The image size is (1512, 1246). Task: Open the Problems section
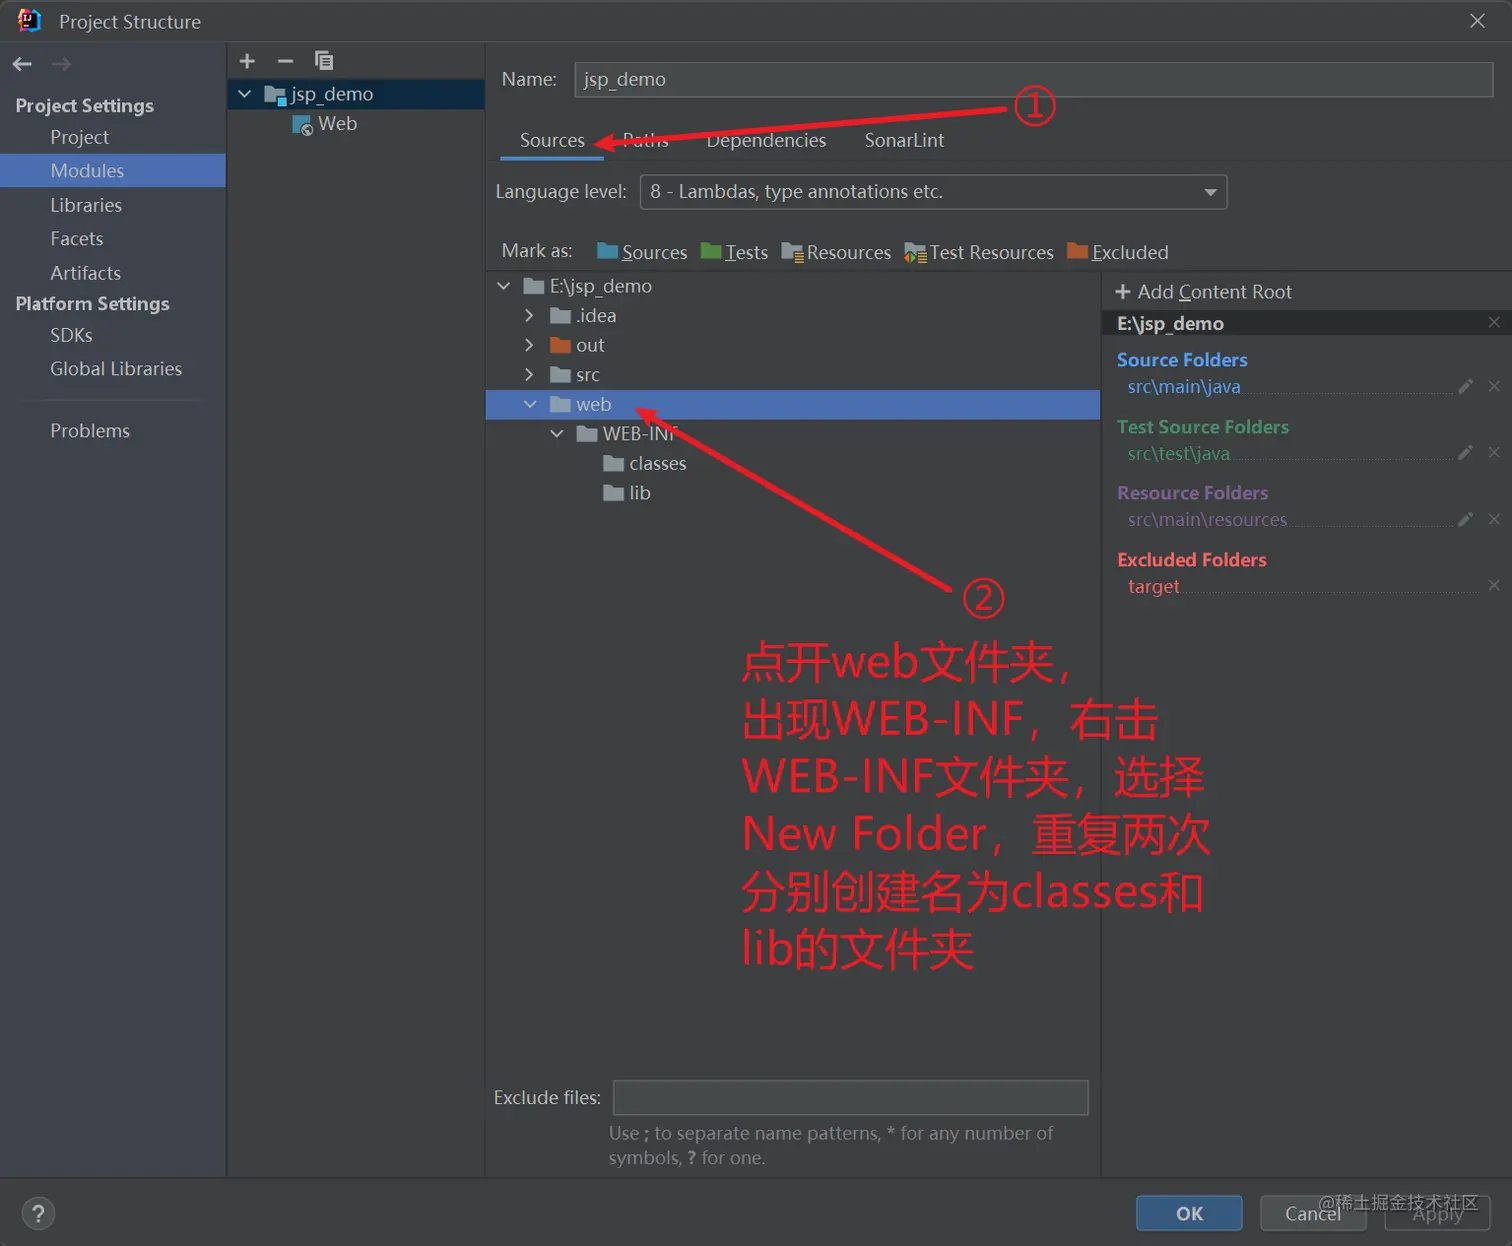[90, 431]
